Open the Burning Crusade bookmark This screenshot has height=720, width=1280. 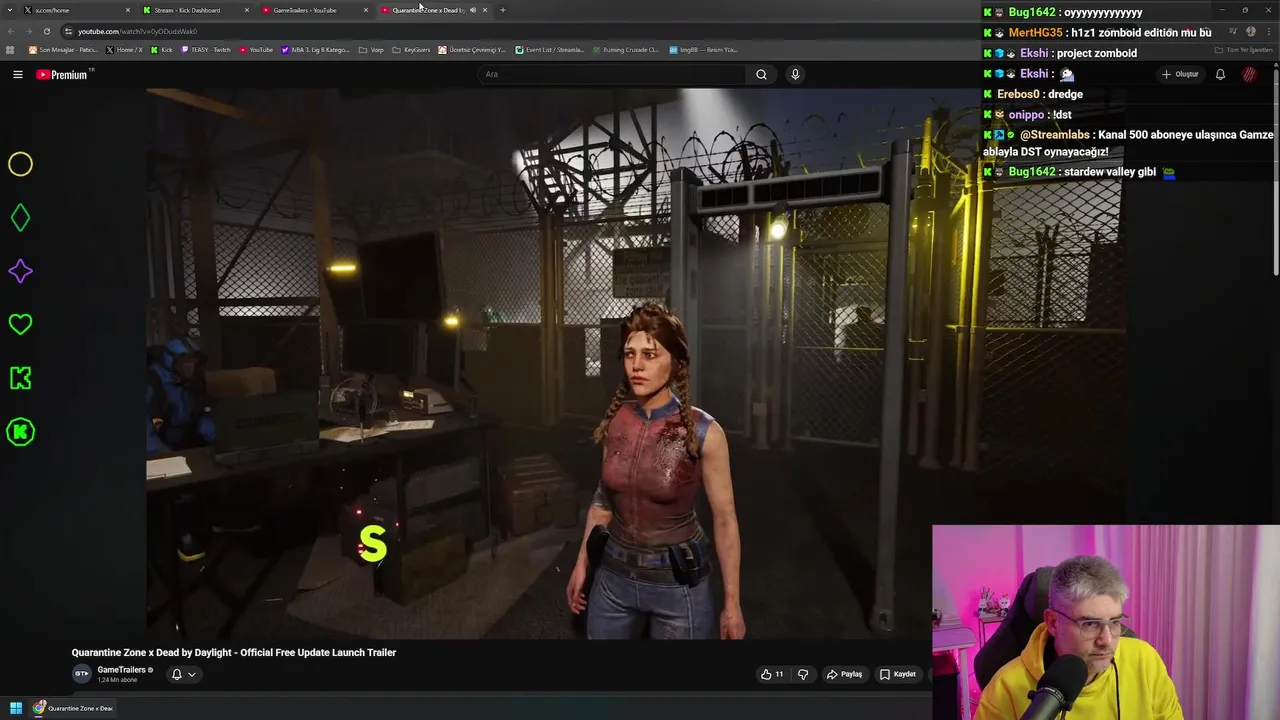pyautogui.click(x=625, y=49)
